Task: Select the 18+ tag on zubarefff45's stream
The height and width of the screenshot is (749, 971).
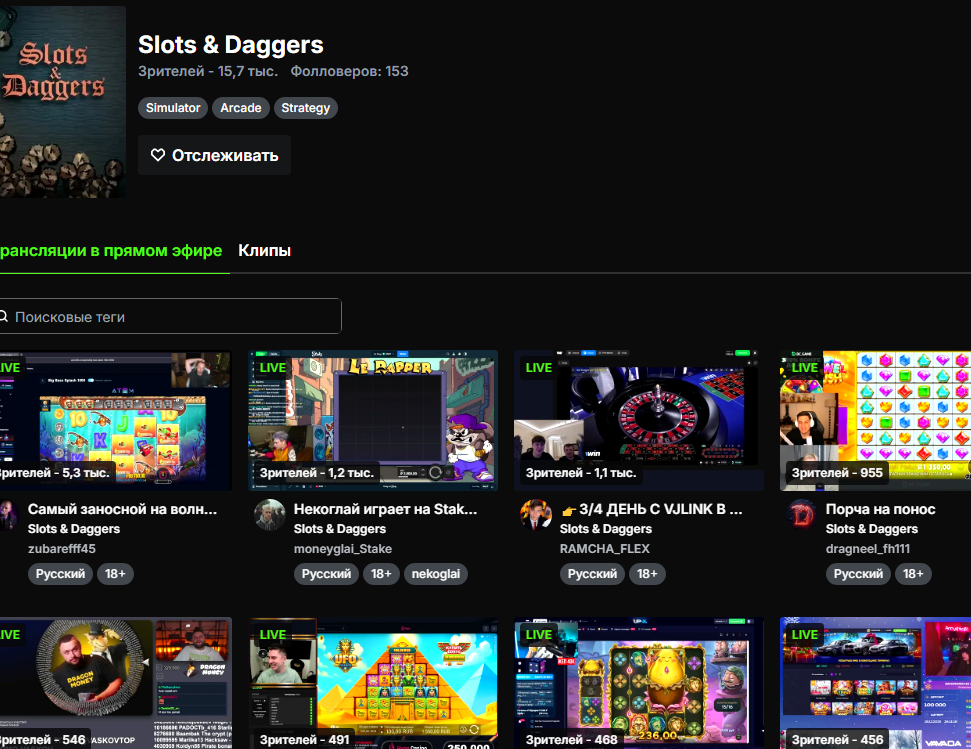Action: click(115, 574)
